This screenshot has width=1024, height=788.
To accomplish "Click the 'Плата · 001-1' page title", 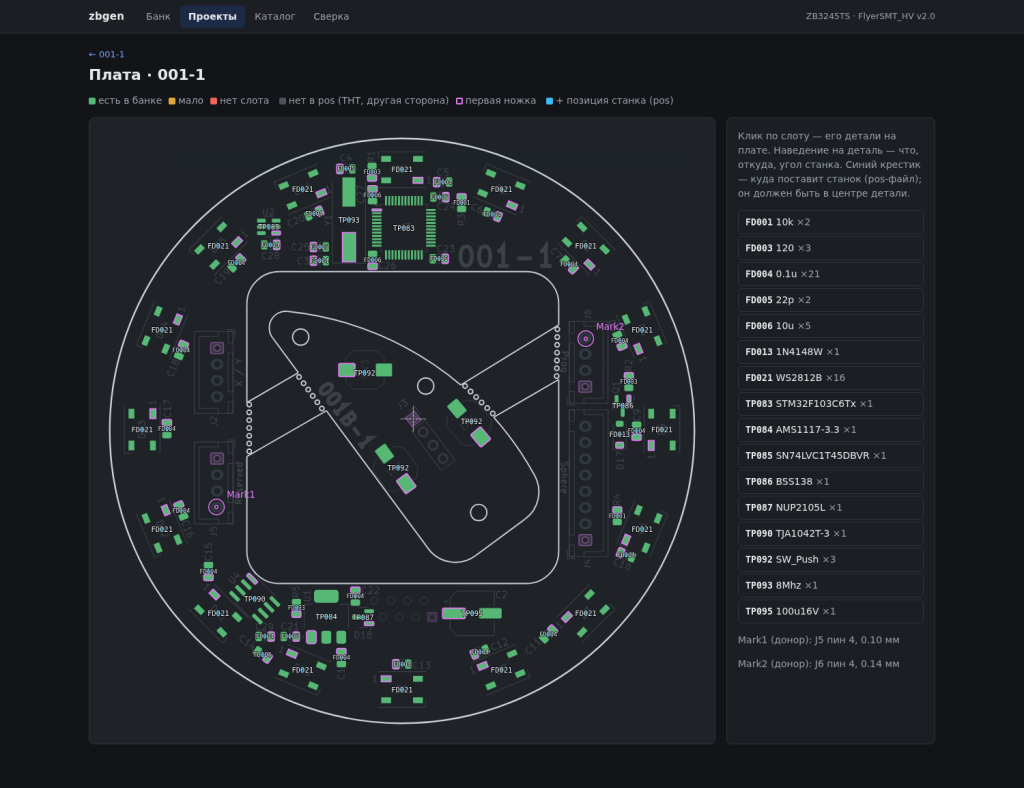I will click(147, 75).
